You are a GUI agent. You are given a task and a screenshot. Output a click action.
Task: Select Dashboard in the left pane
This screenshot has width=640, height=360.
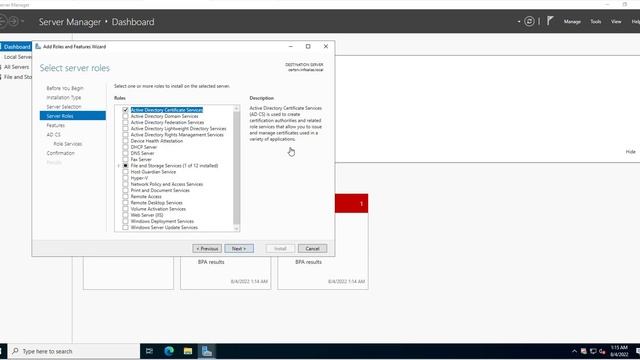(x=16, y=47)
